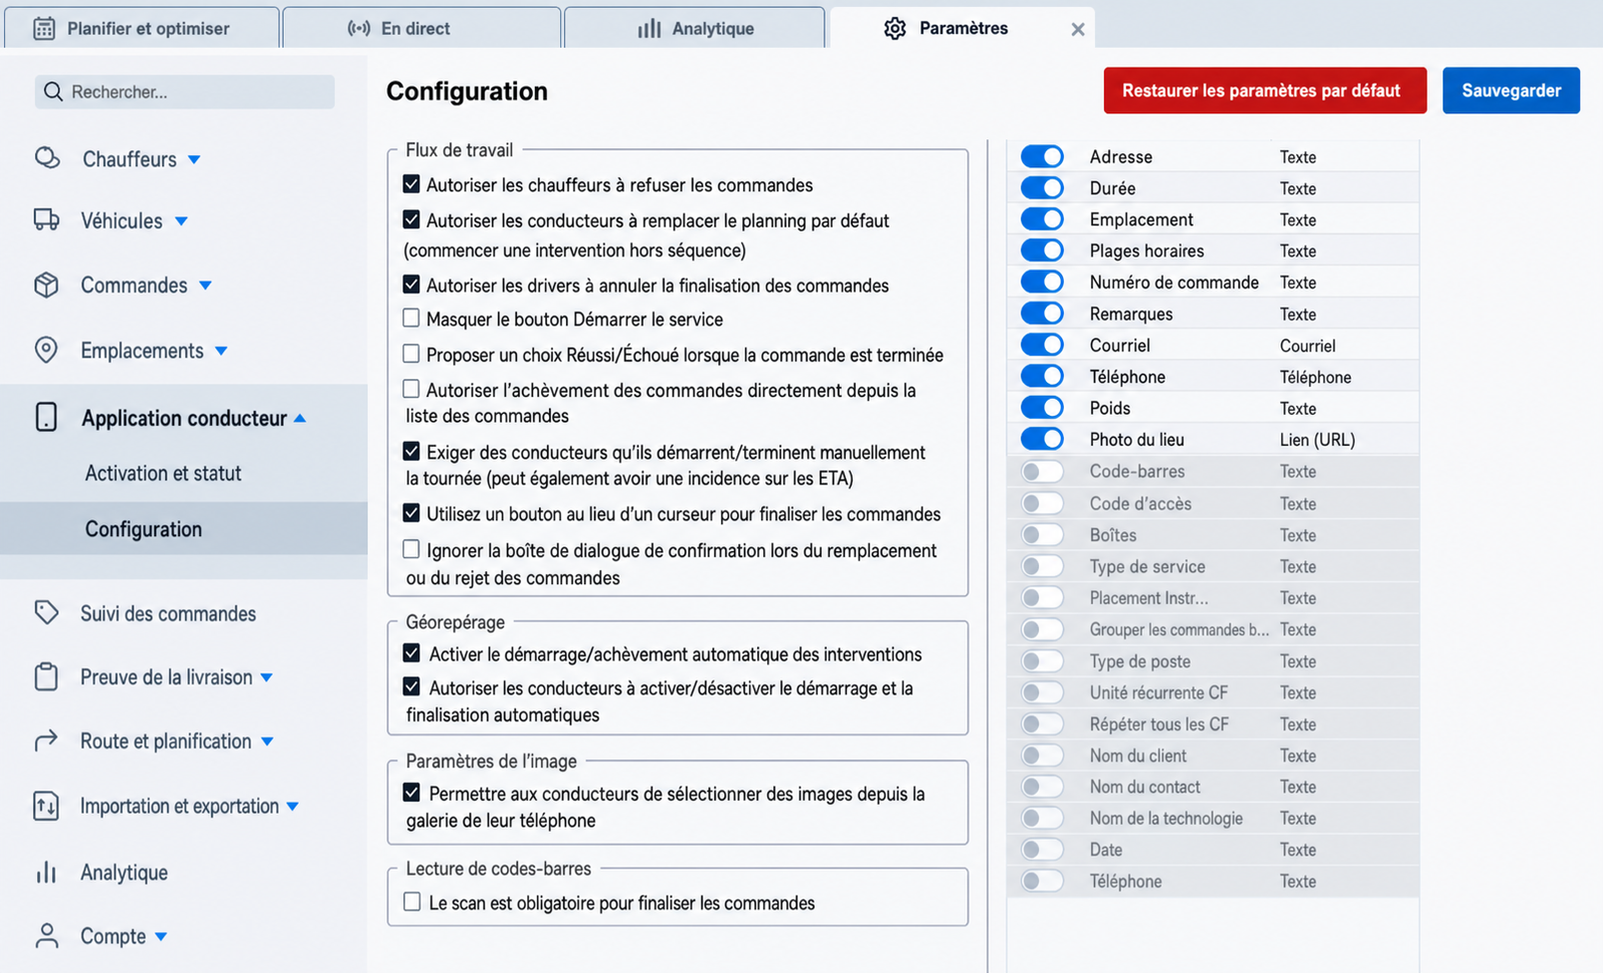This screenshot has width=1603, height=973.
Task: Expand the Véhicules dropdown arrow
Action: click(181, 221)
